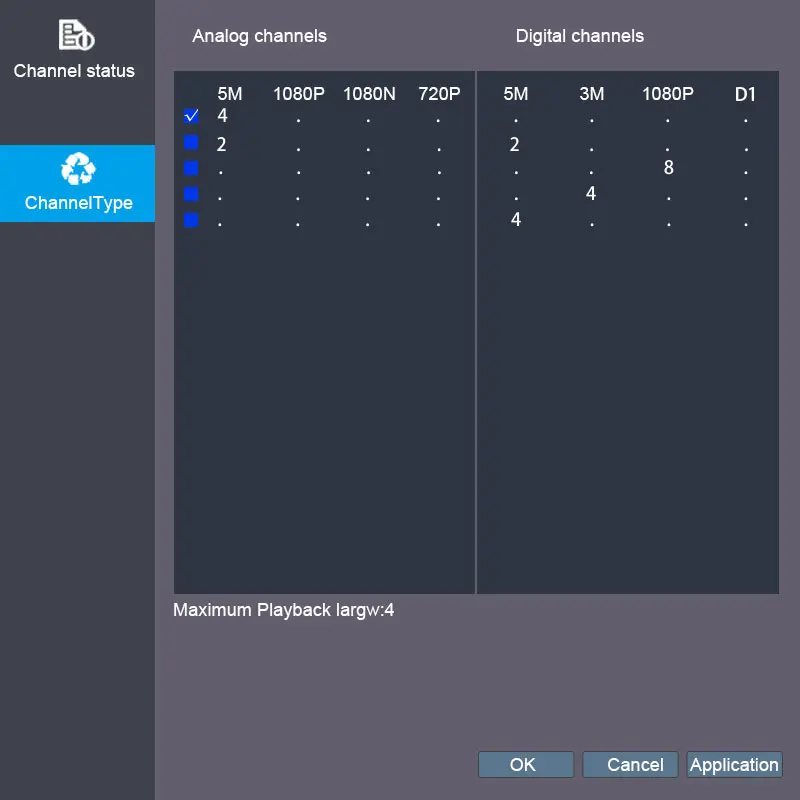800x800 pixels.
Task: Apply settings with Application button
Action: coord(734,764)
